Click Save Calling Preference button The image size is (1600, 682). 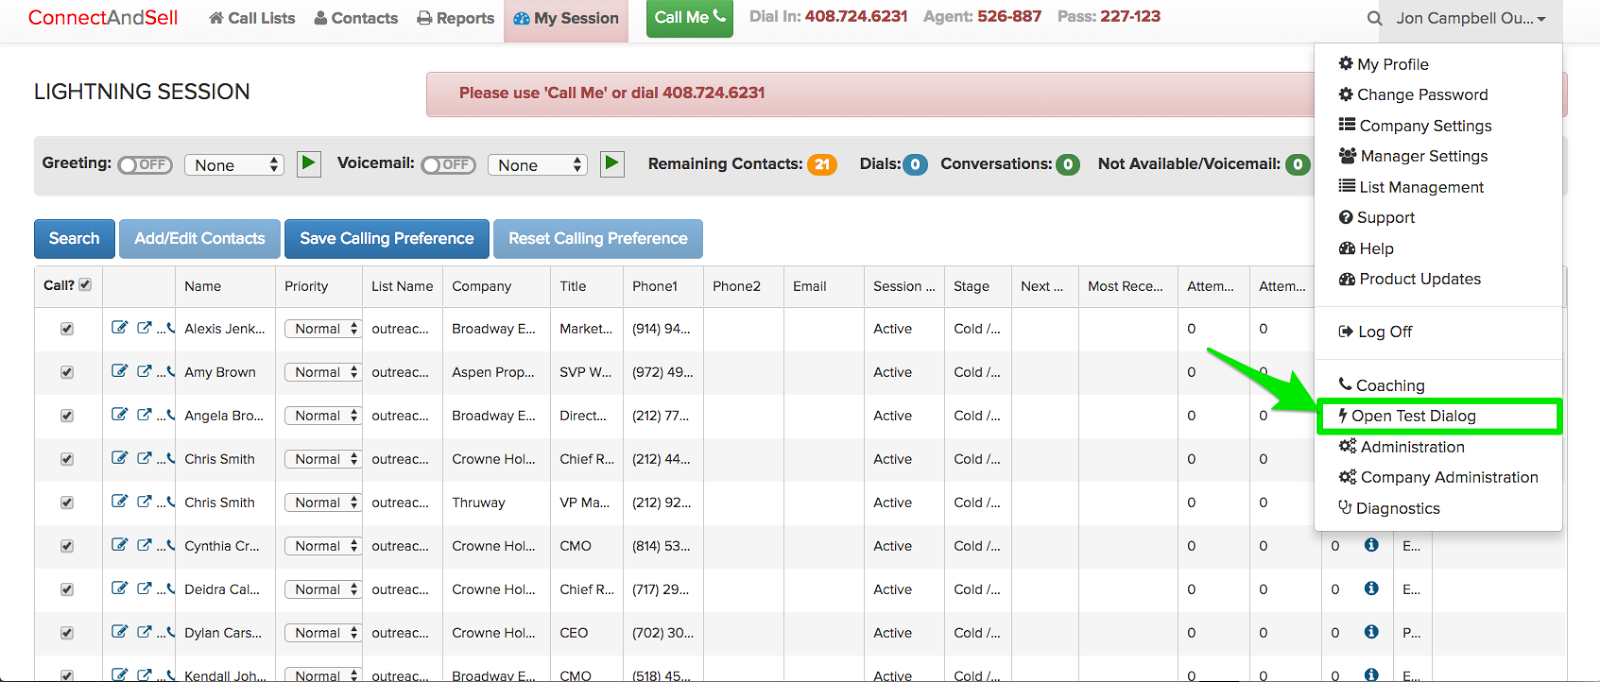pyautogui.click(x=387, y=238)
